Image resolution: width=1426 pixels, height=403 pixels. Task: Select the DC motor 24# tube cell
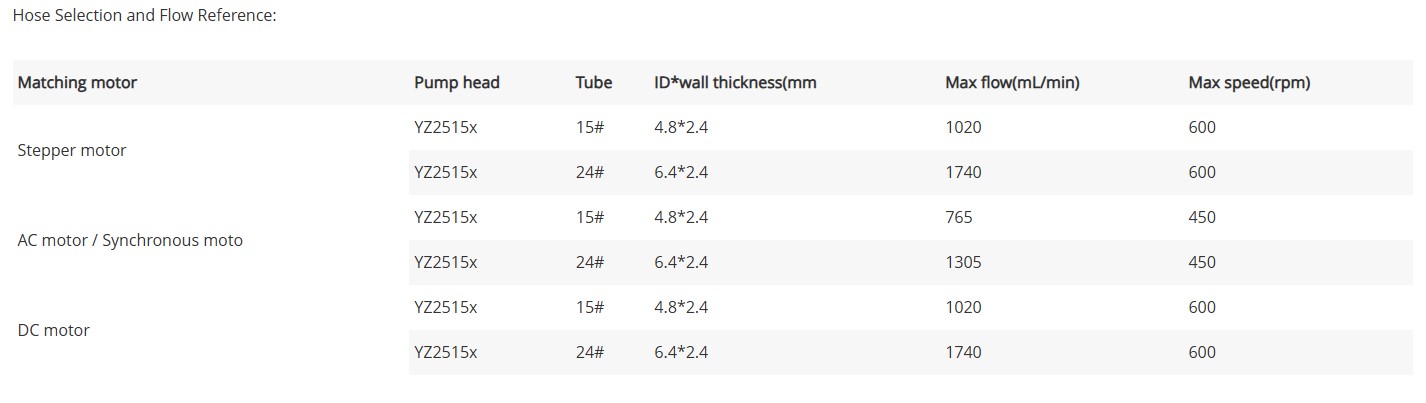point(590,352)
